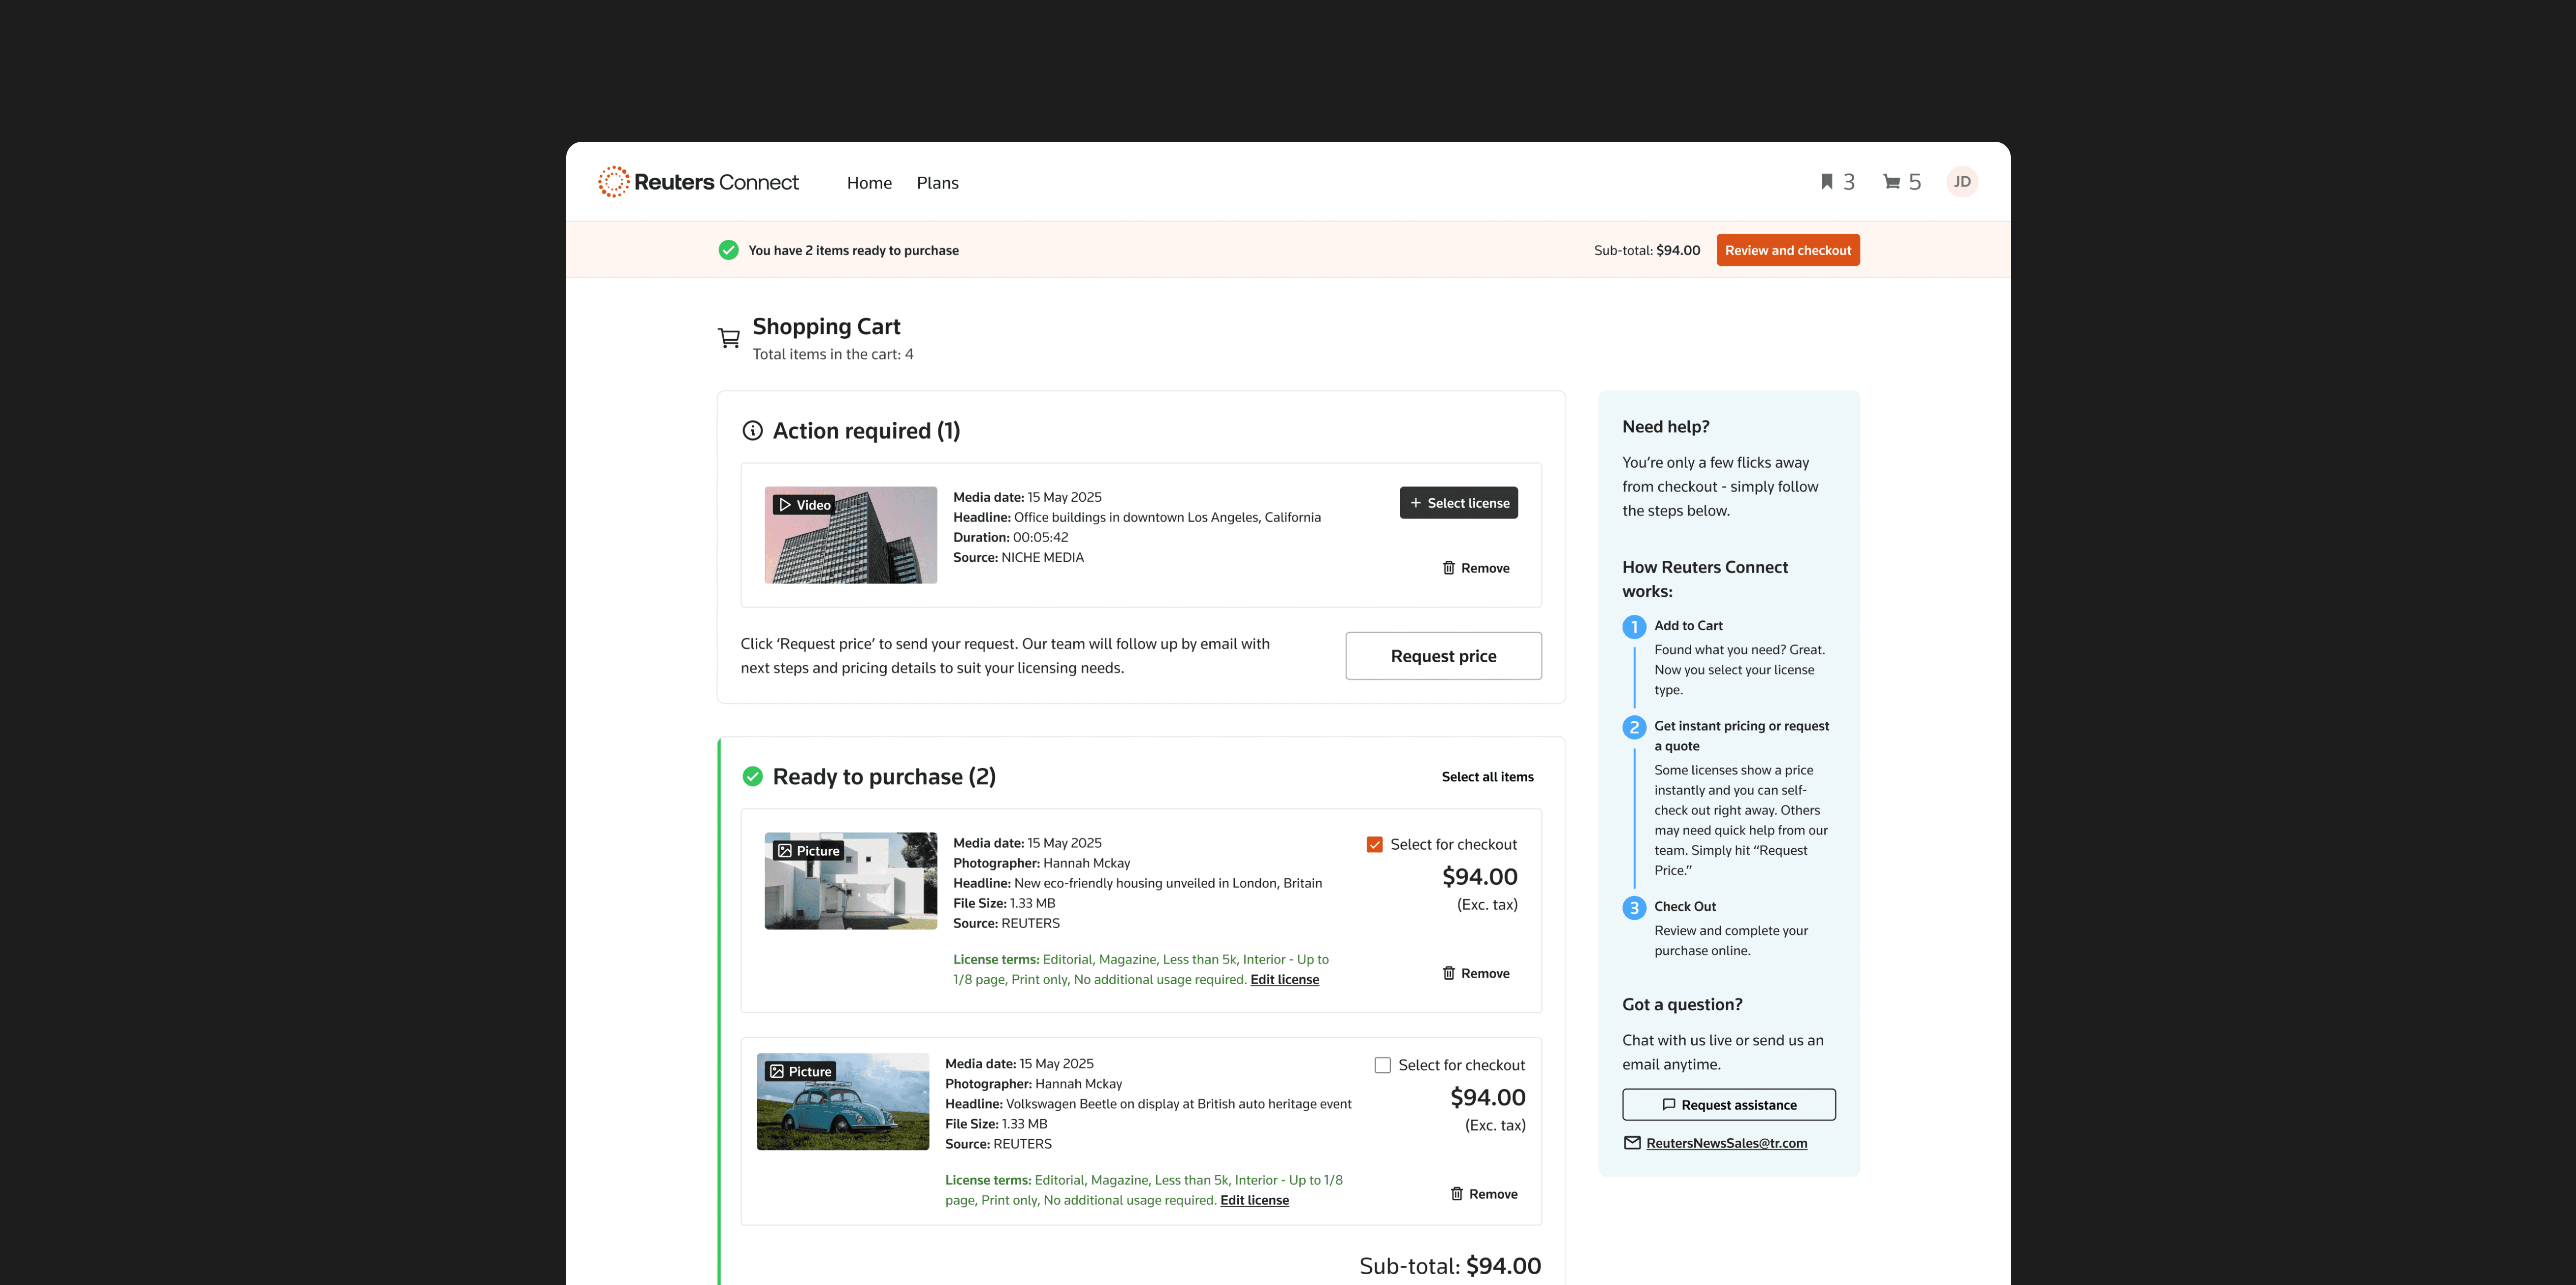
Task: Click the 'Got a question?' heading
Action: click(x=1682, y=1005)
